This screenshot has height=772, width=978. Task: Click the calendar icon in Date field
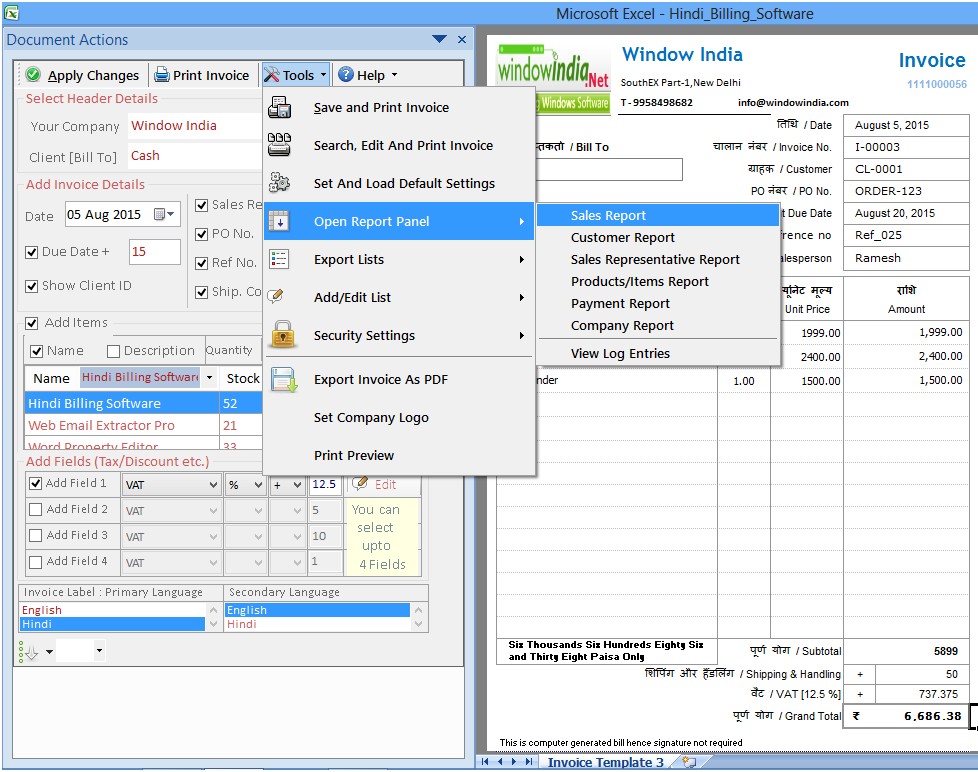tap(159, 215)
